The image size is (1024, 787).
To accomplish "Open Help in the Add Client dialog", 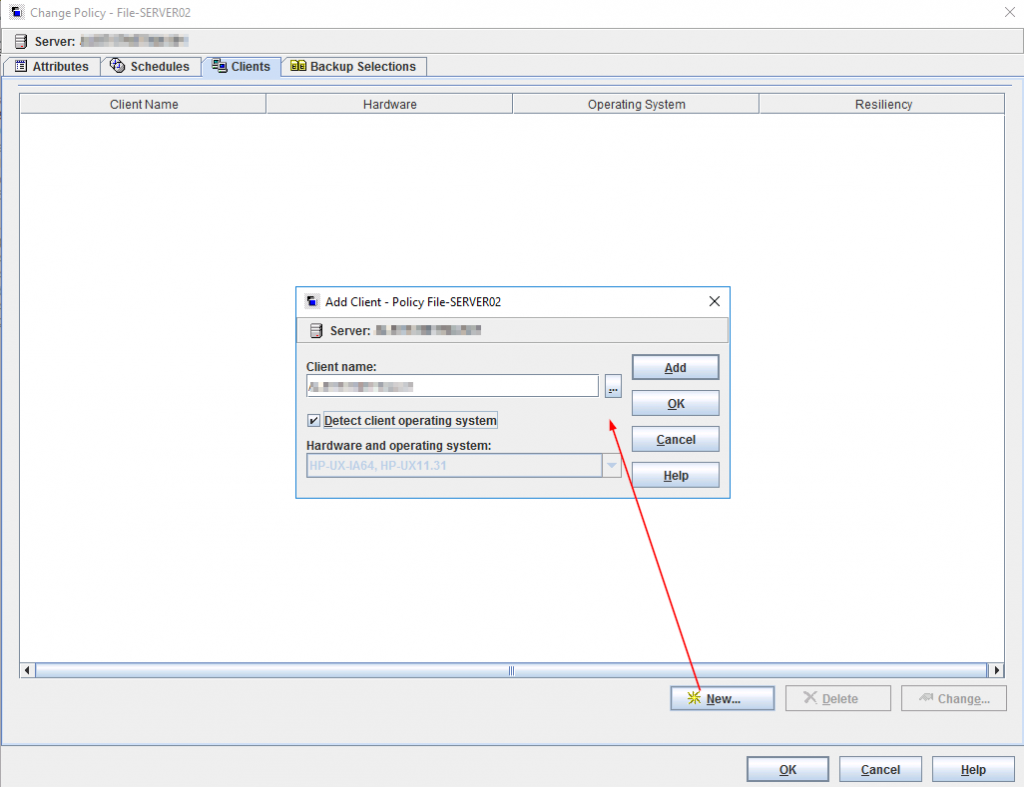I will pos(675,476).
